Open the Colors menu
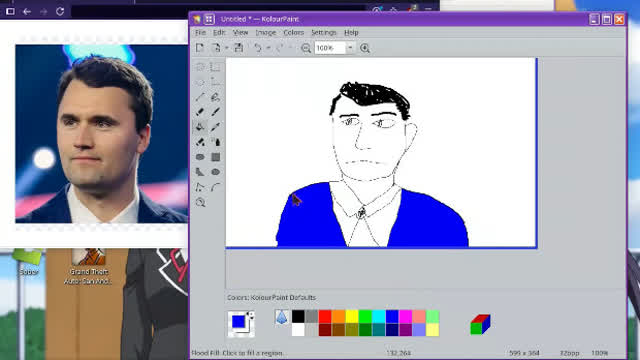640x360 pixels. 293,32
